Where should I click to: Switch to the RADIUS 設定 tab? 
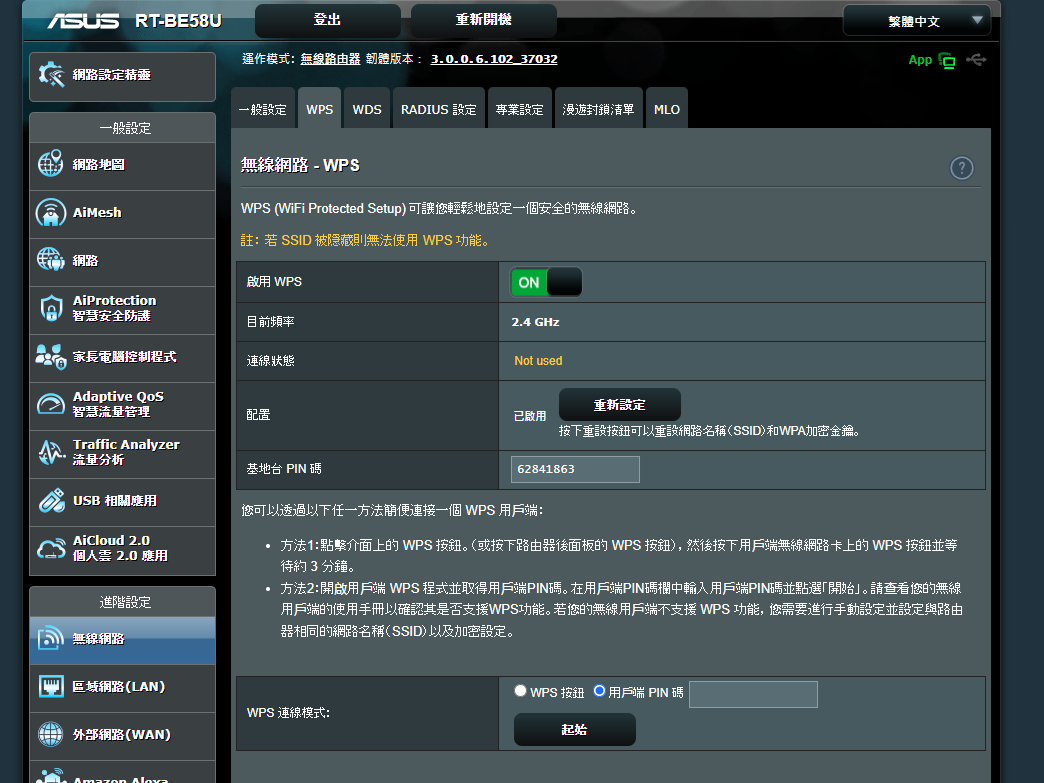pyautogui.click(x=439, y=109)
